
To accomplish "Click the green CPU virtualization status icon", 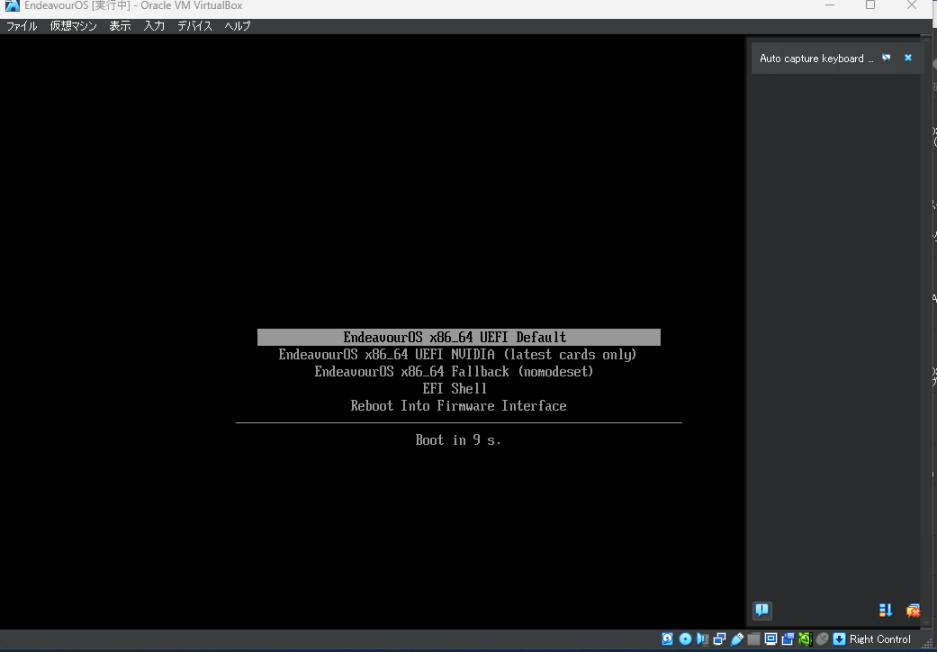I will pos(805,639).
